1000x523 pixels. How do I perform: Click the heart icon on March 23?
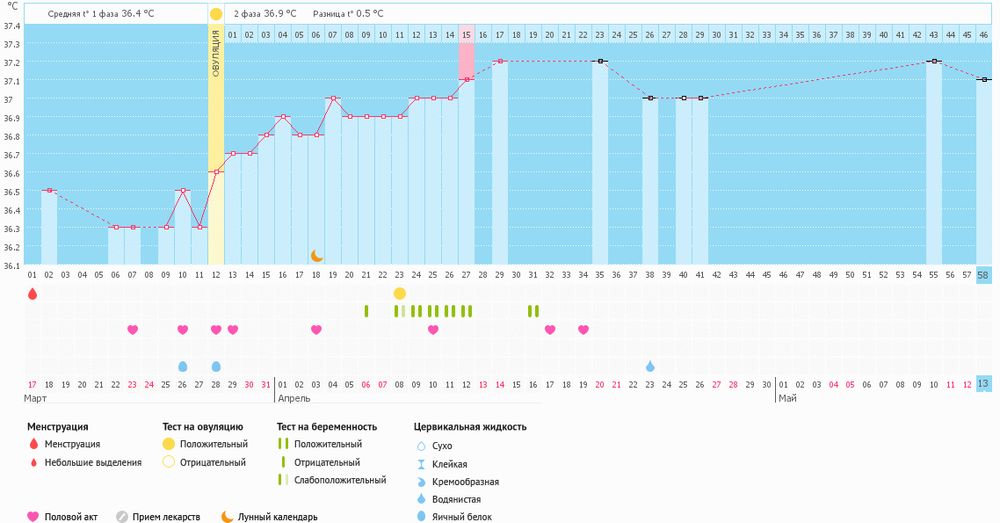132,330
